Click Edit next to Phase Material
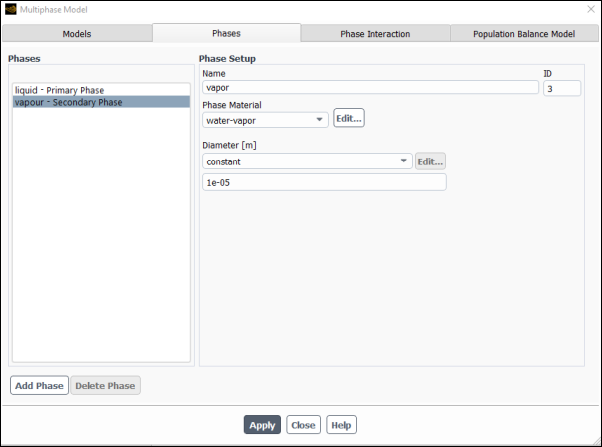 [349, 118]
